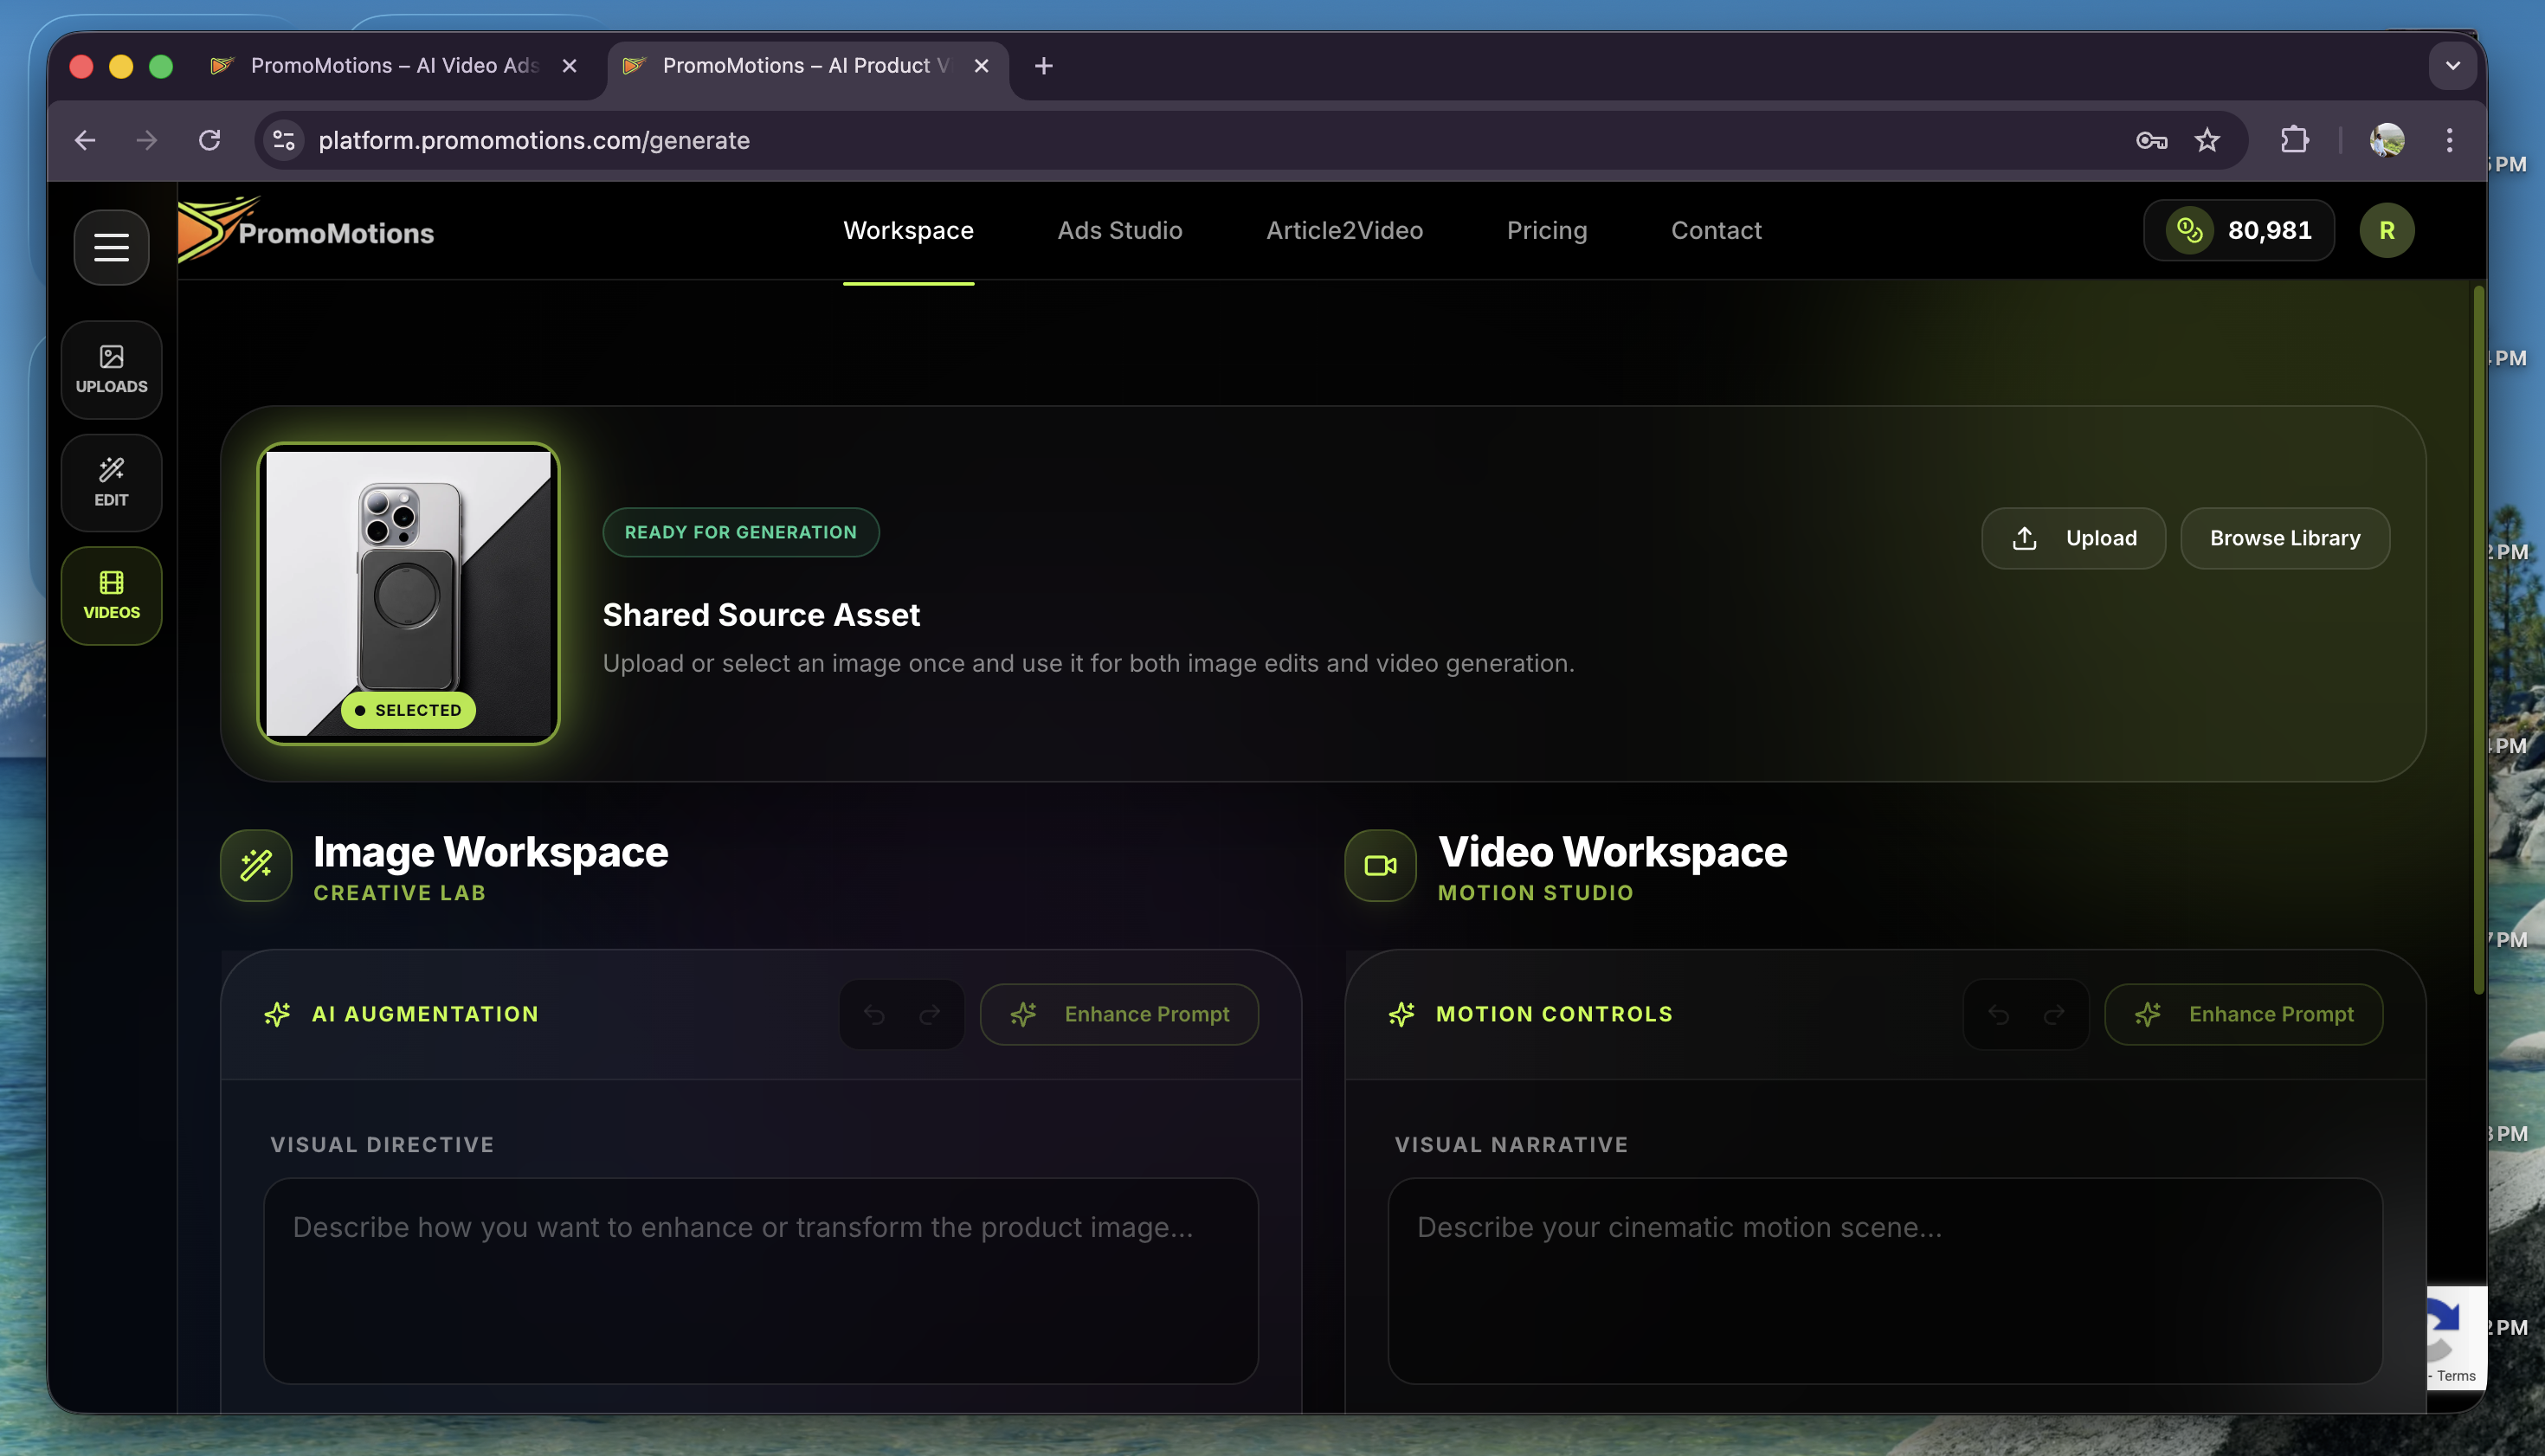Go to the Article2Video tab

[1344, 231]
